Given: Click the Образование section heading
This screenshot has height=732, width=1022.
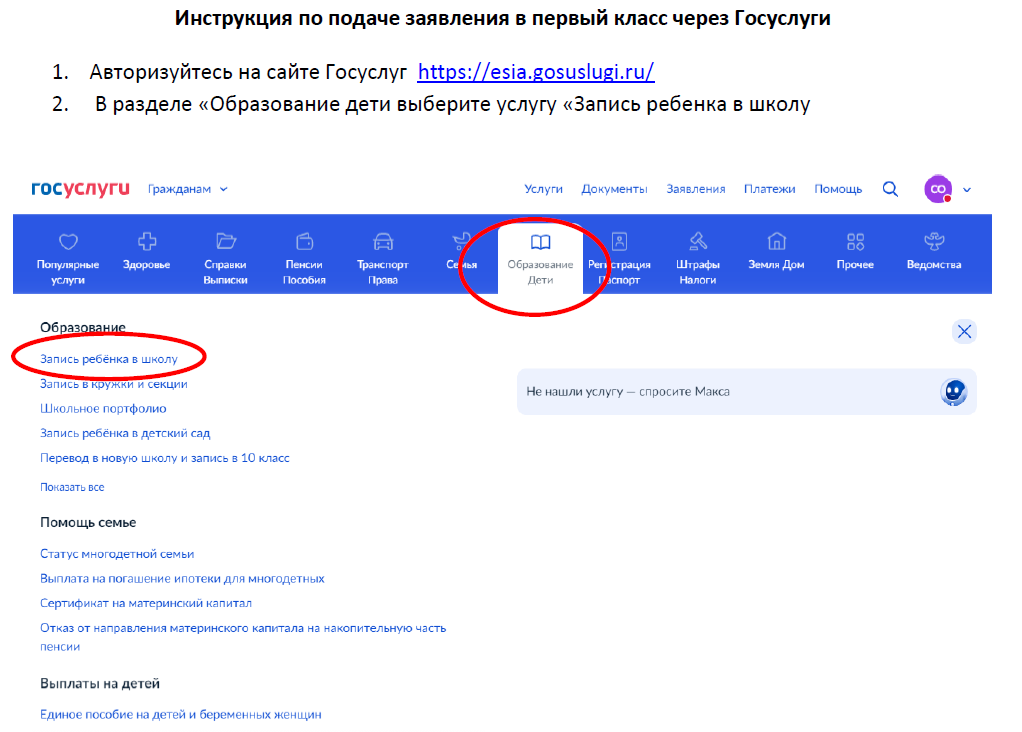Looking at the screenshot, I should pyautogui.click(x=83, y=327).
